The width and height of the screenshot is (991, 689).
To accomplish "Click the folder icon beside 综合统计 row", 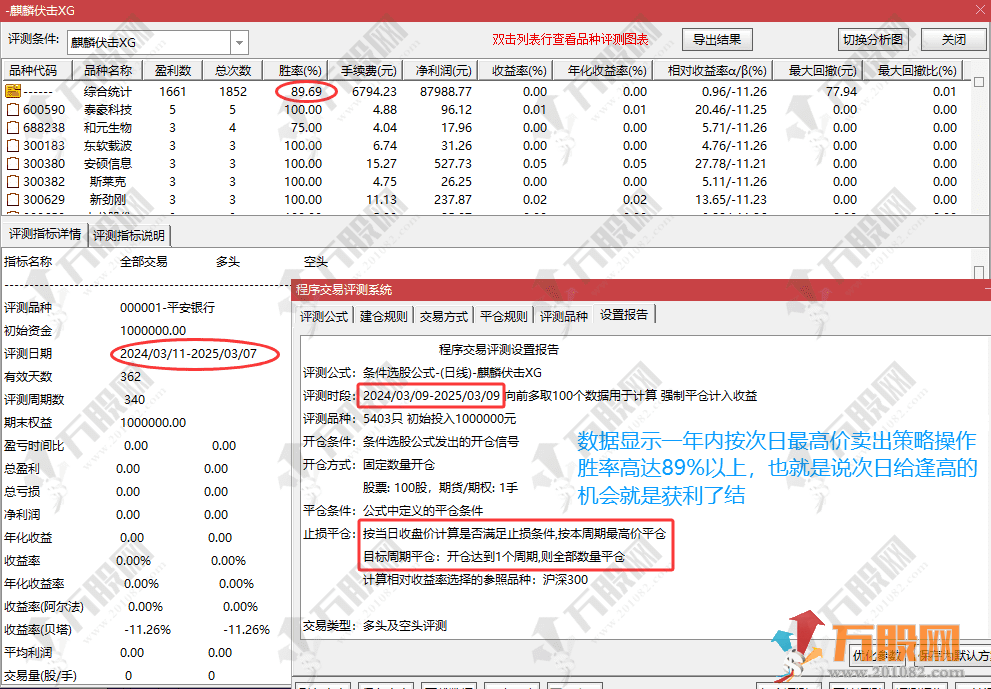I will [x=13, y=91].
